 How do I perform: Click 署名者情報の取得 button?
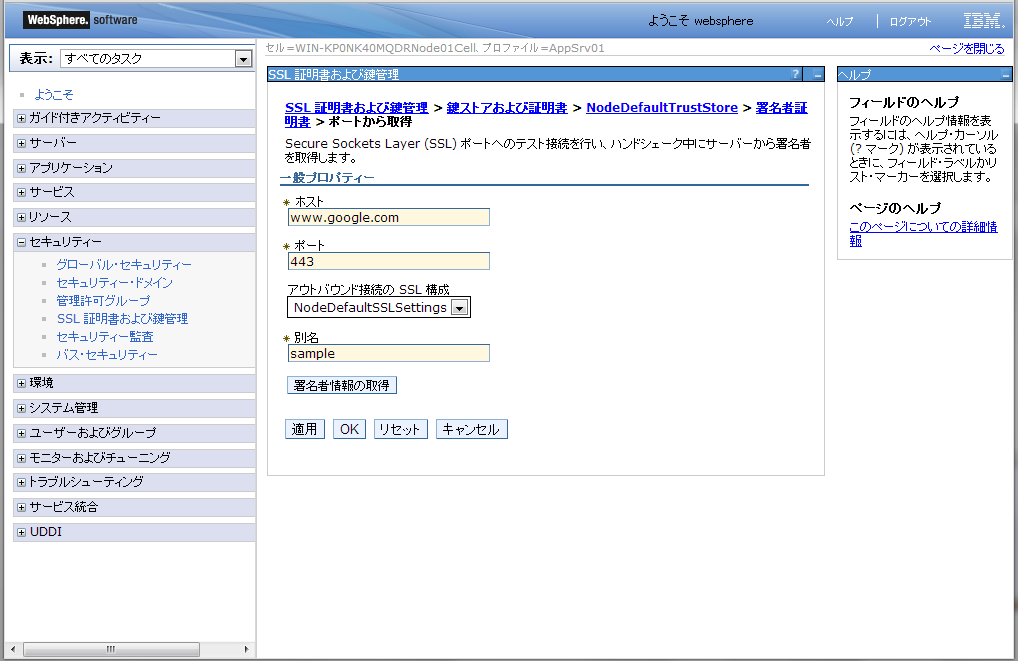[x=341, y=386]
